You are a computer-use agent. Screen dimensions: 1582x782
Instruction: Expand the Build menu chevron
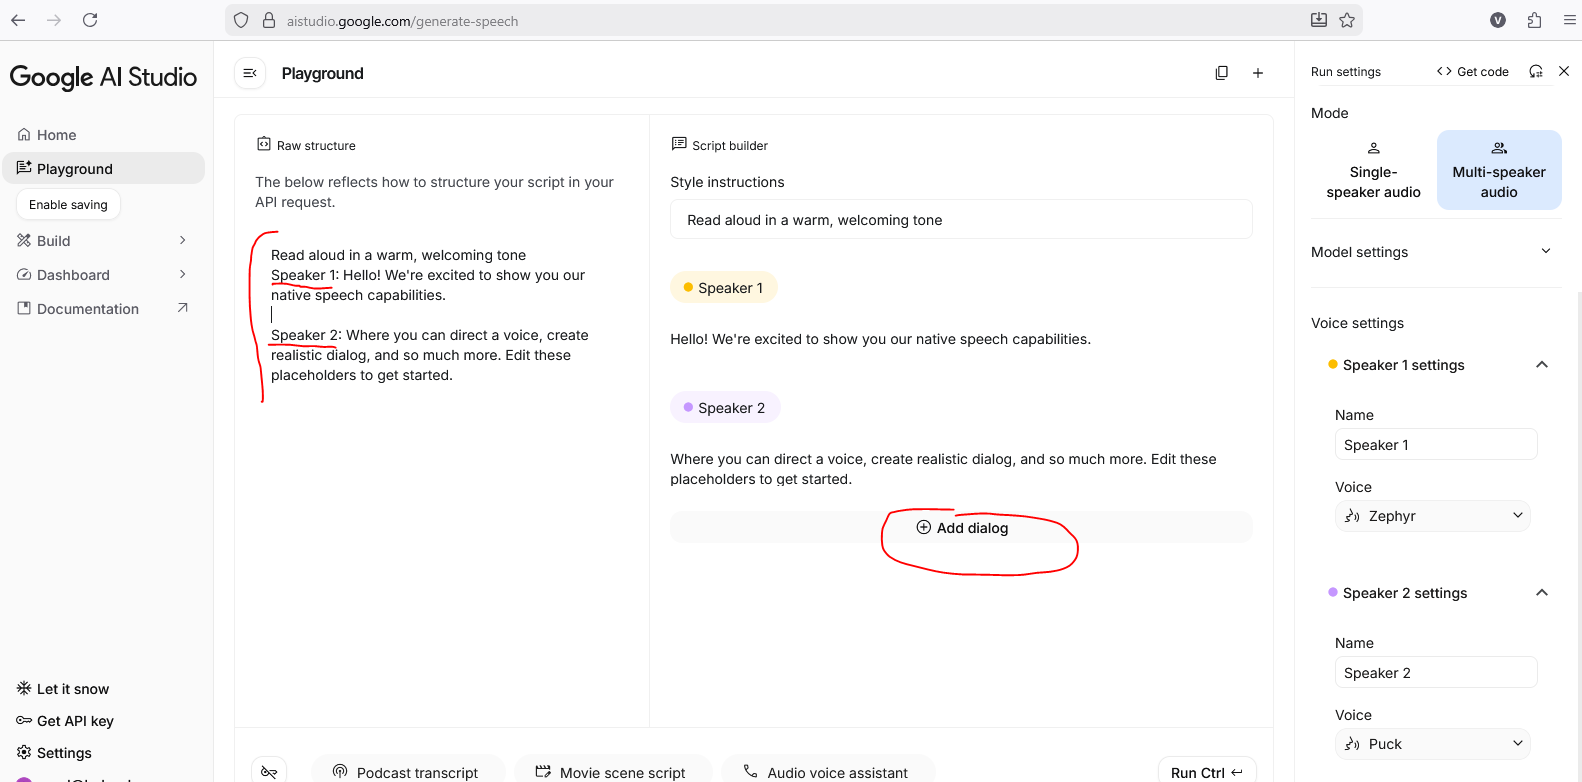point(183,240)
